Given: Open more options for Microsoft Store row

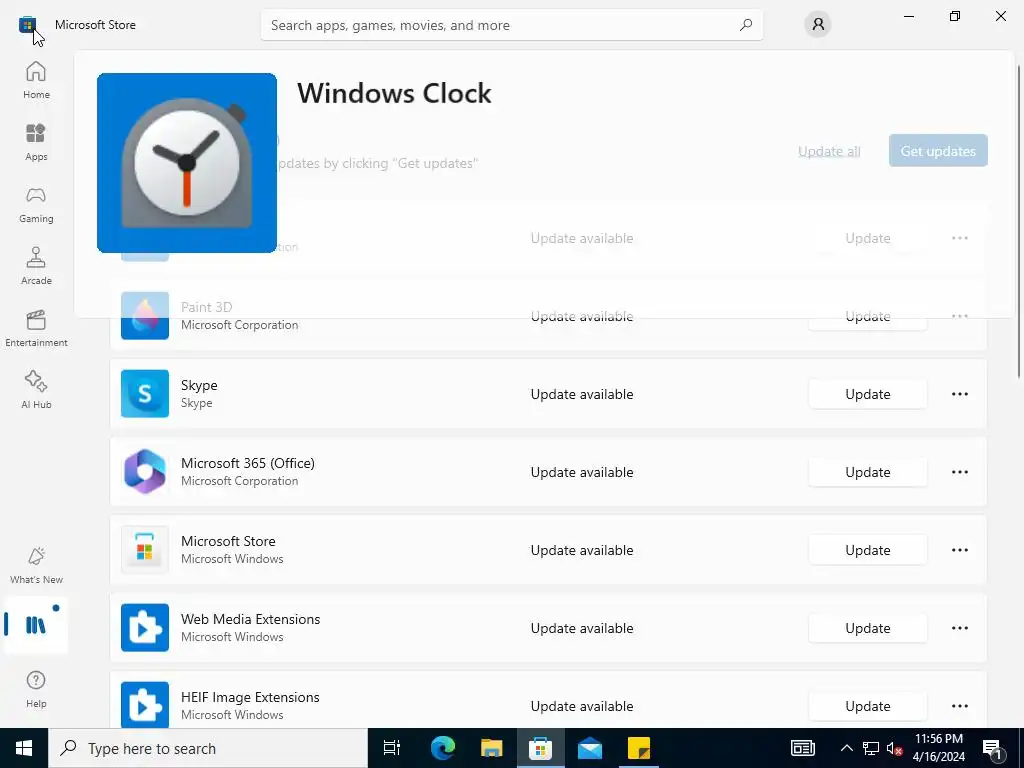Looking at the screenshot, I should click(x=959, y=550).
